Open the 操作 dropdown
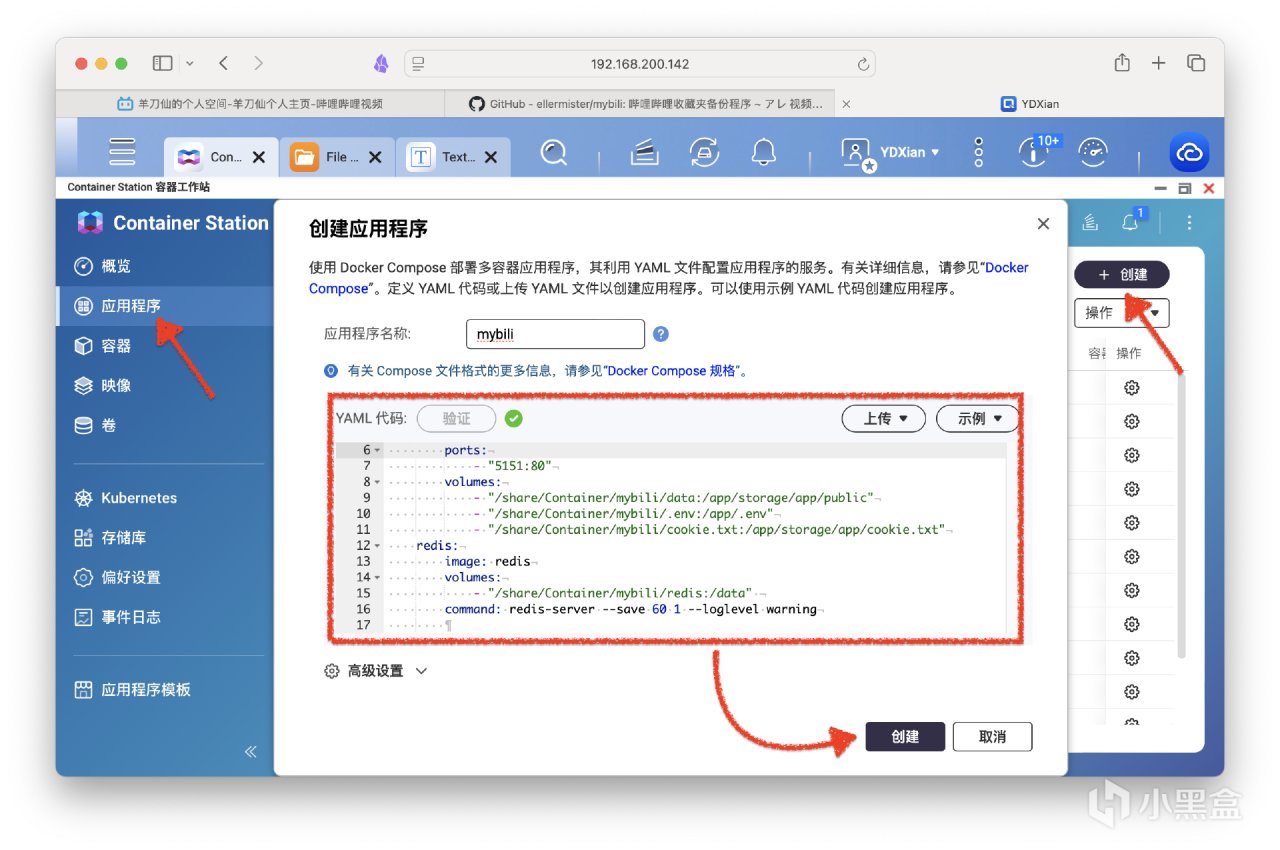The image size is (1280, 850). [1122, 313]
